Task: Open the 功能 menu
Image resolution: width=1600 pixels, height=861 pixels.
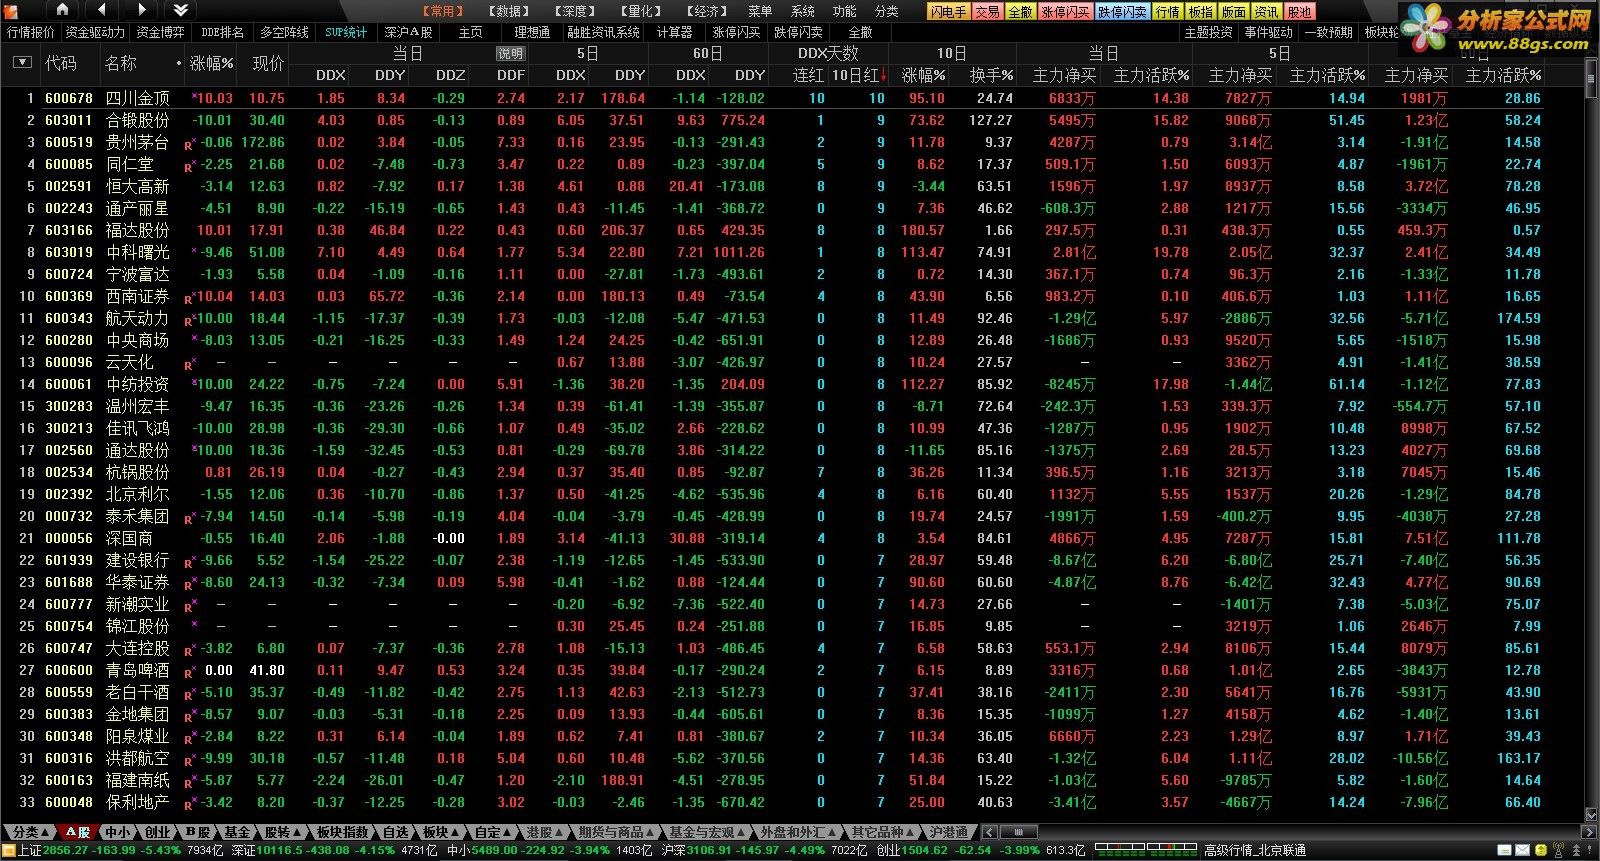Action: coord(845,11)
